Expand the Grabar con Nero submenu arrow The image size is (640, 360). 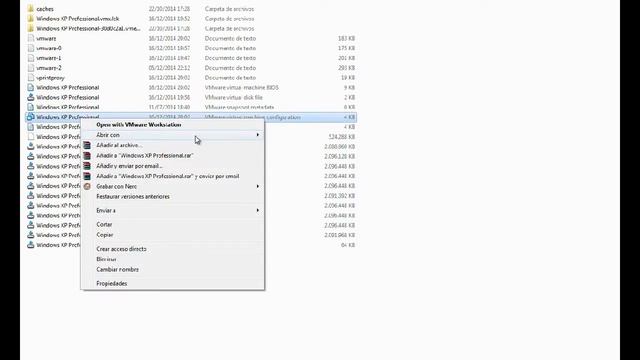point(258,186)
